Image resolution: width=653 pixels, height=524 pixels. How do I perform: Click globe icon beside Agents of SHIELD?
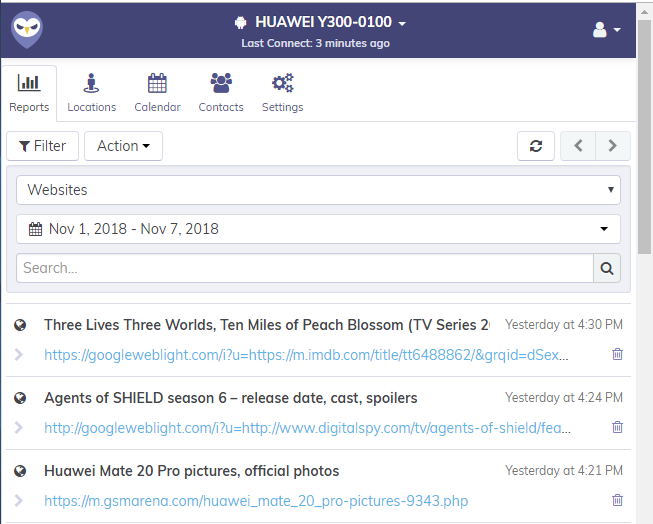coord(20,398)
